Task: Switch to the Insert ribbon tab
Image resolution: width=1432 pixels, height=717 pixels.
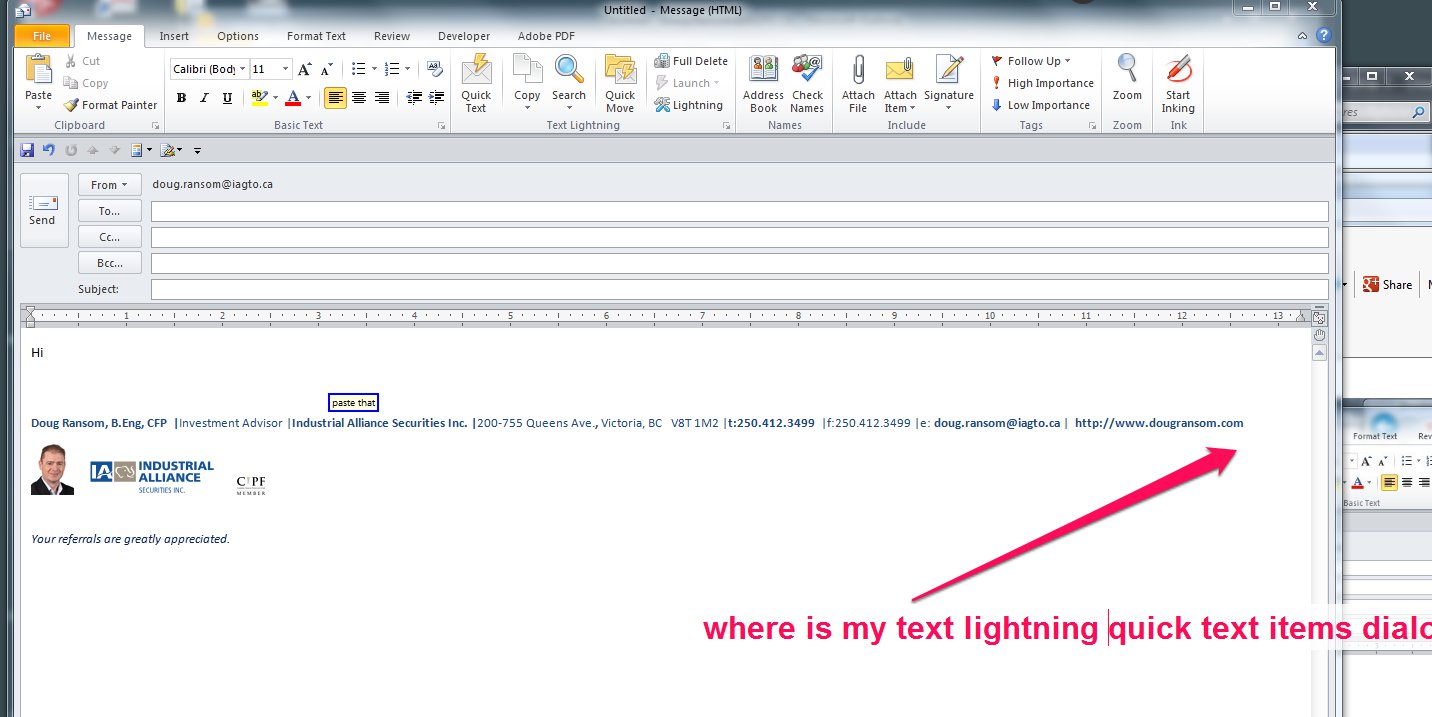Action: (x=174, y=36)
